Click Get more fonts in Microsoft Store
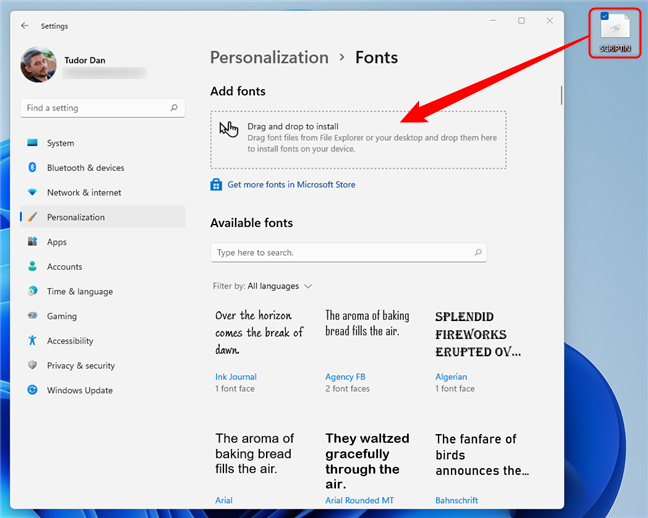Viewport: 648px width, 518px height. [291, 184]
